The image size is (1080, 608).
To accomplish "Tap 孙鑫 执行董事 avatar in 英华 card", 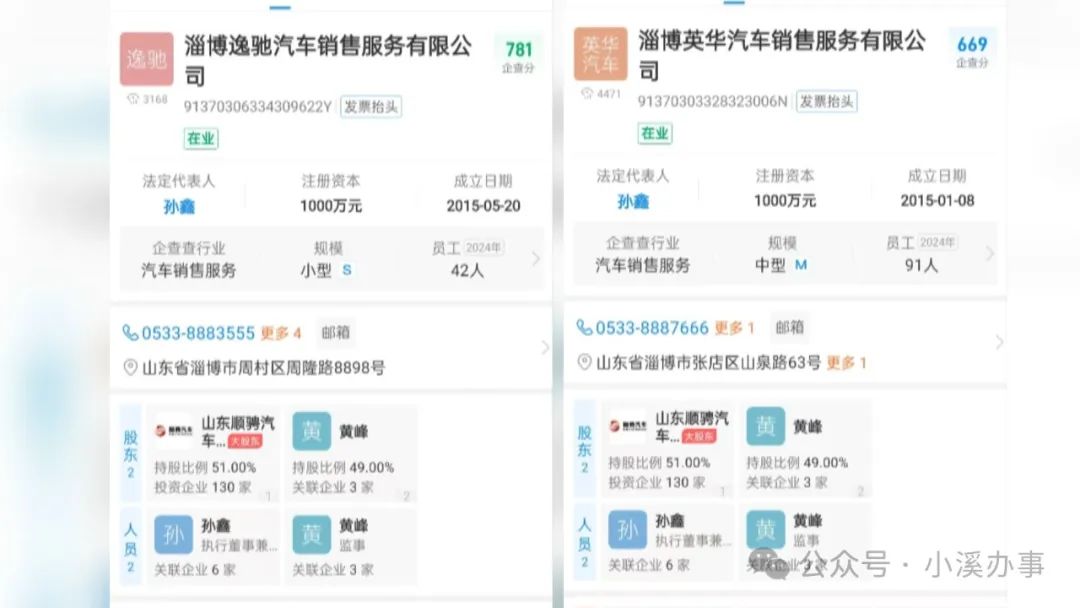I will point(627,530).
